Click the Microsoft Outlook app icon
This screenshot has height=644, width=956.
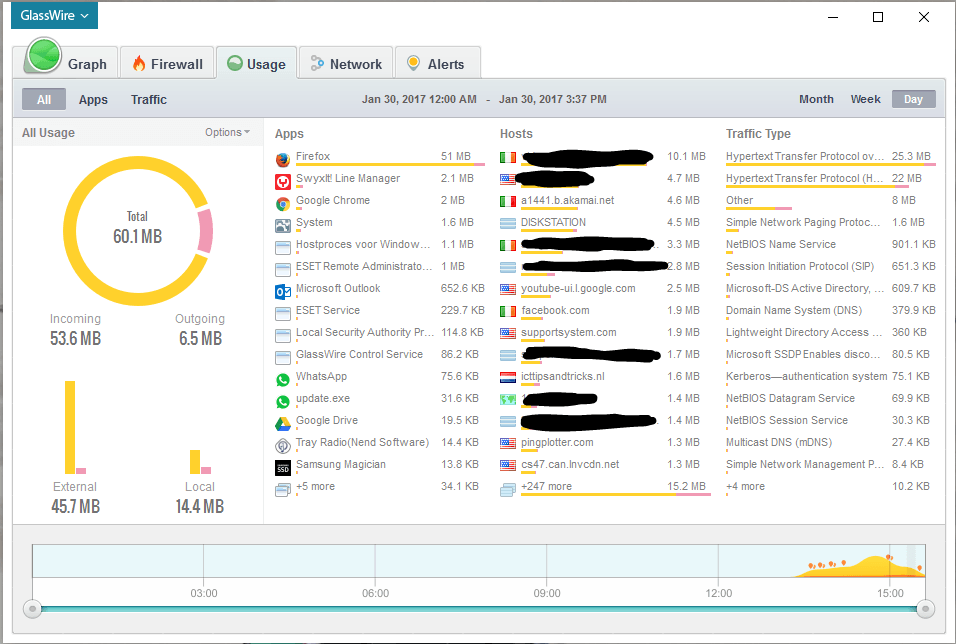282,292
